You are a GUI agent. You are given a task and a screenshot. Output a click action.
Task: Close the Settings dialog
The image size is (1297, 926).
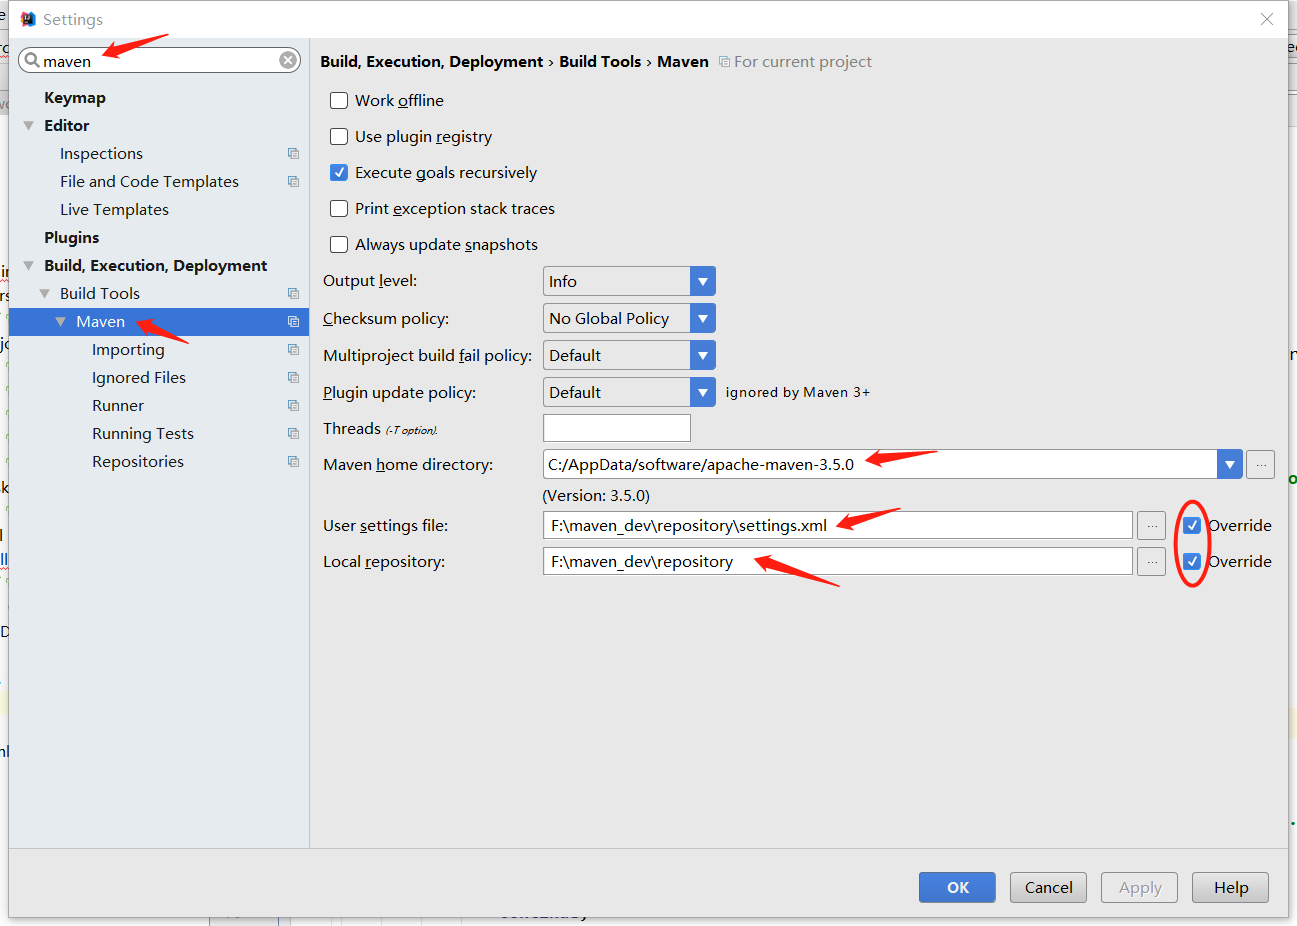pyautogui.click(x=1267, y=19)
